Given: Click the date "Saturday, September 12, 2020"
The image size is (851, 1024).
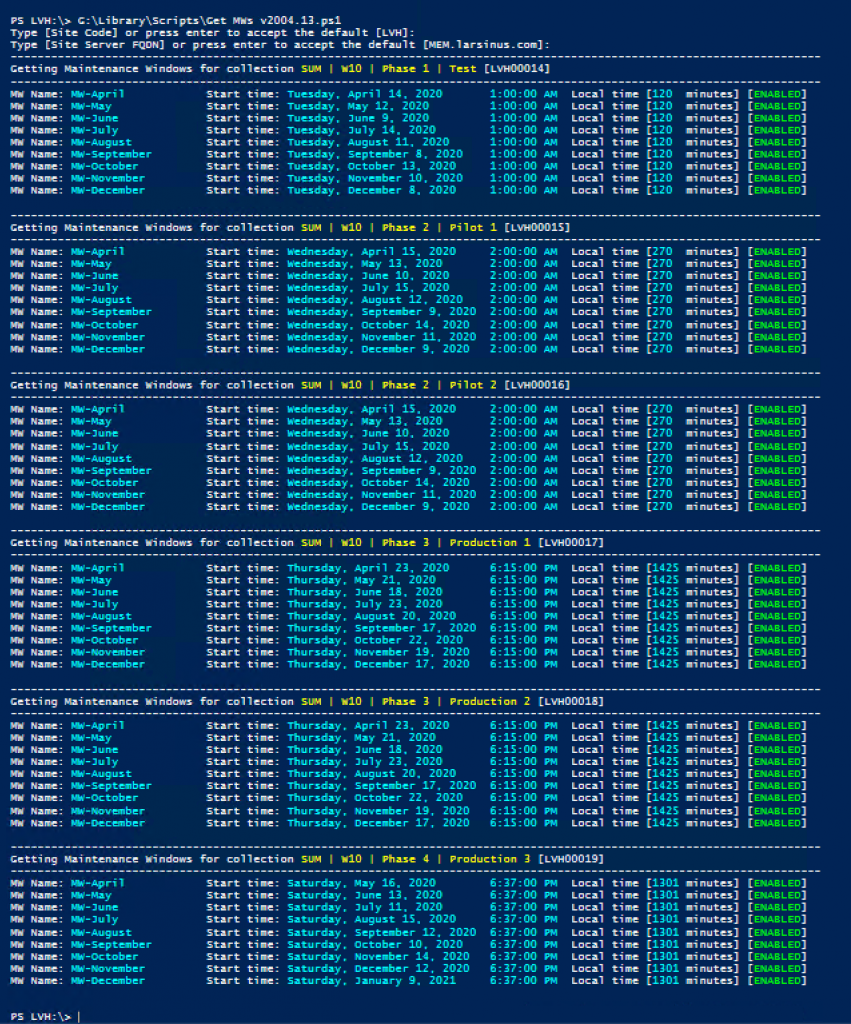Looking at the screenshot, I should [382, 933].
